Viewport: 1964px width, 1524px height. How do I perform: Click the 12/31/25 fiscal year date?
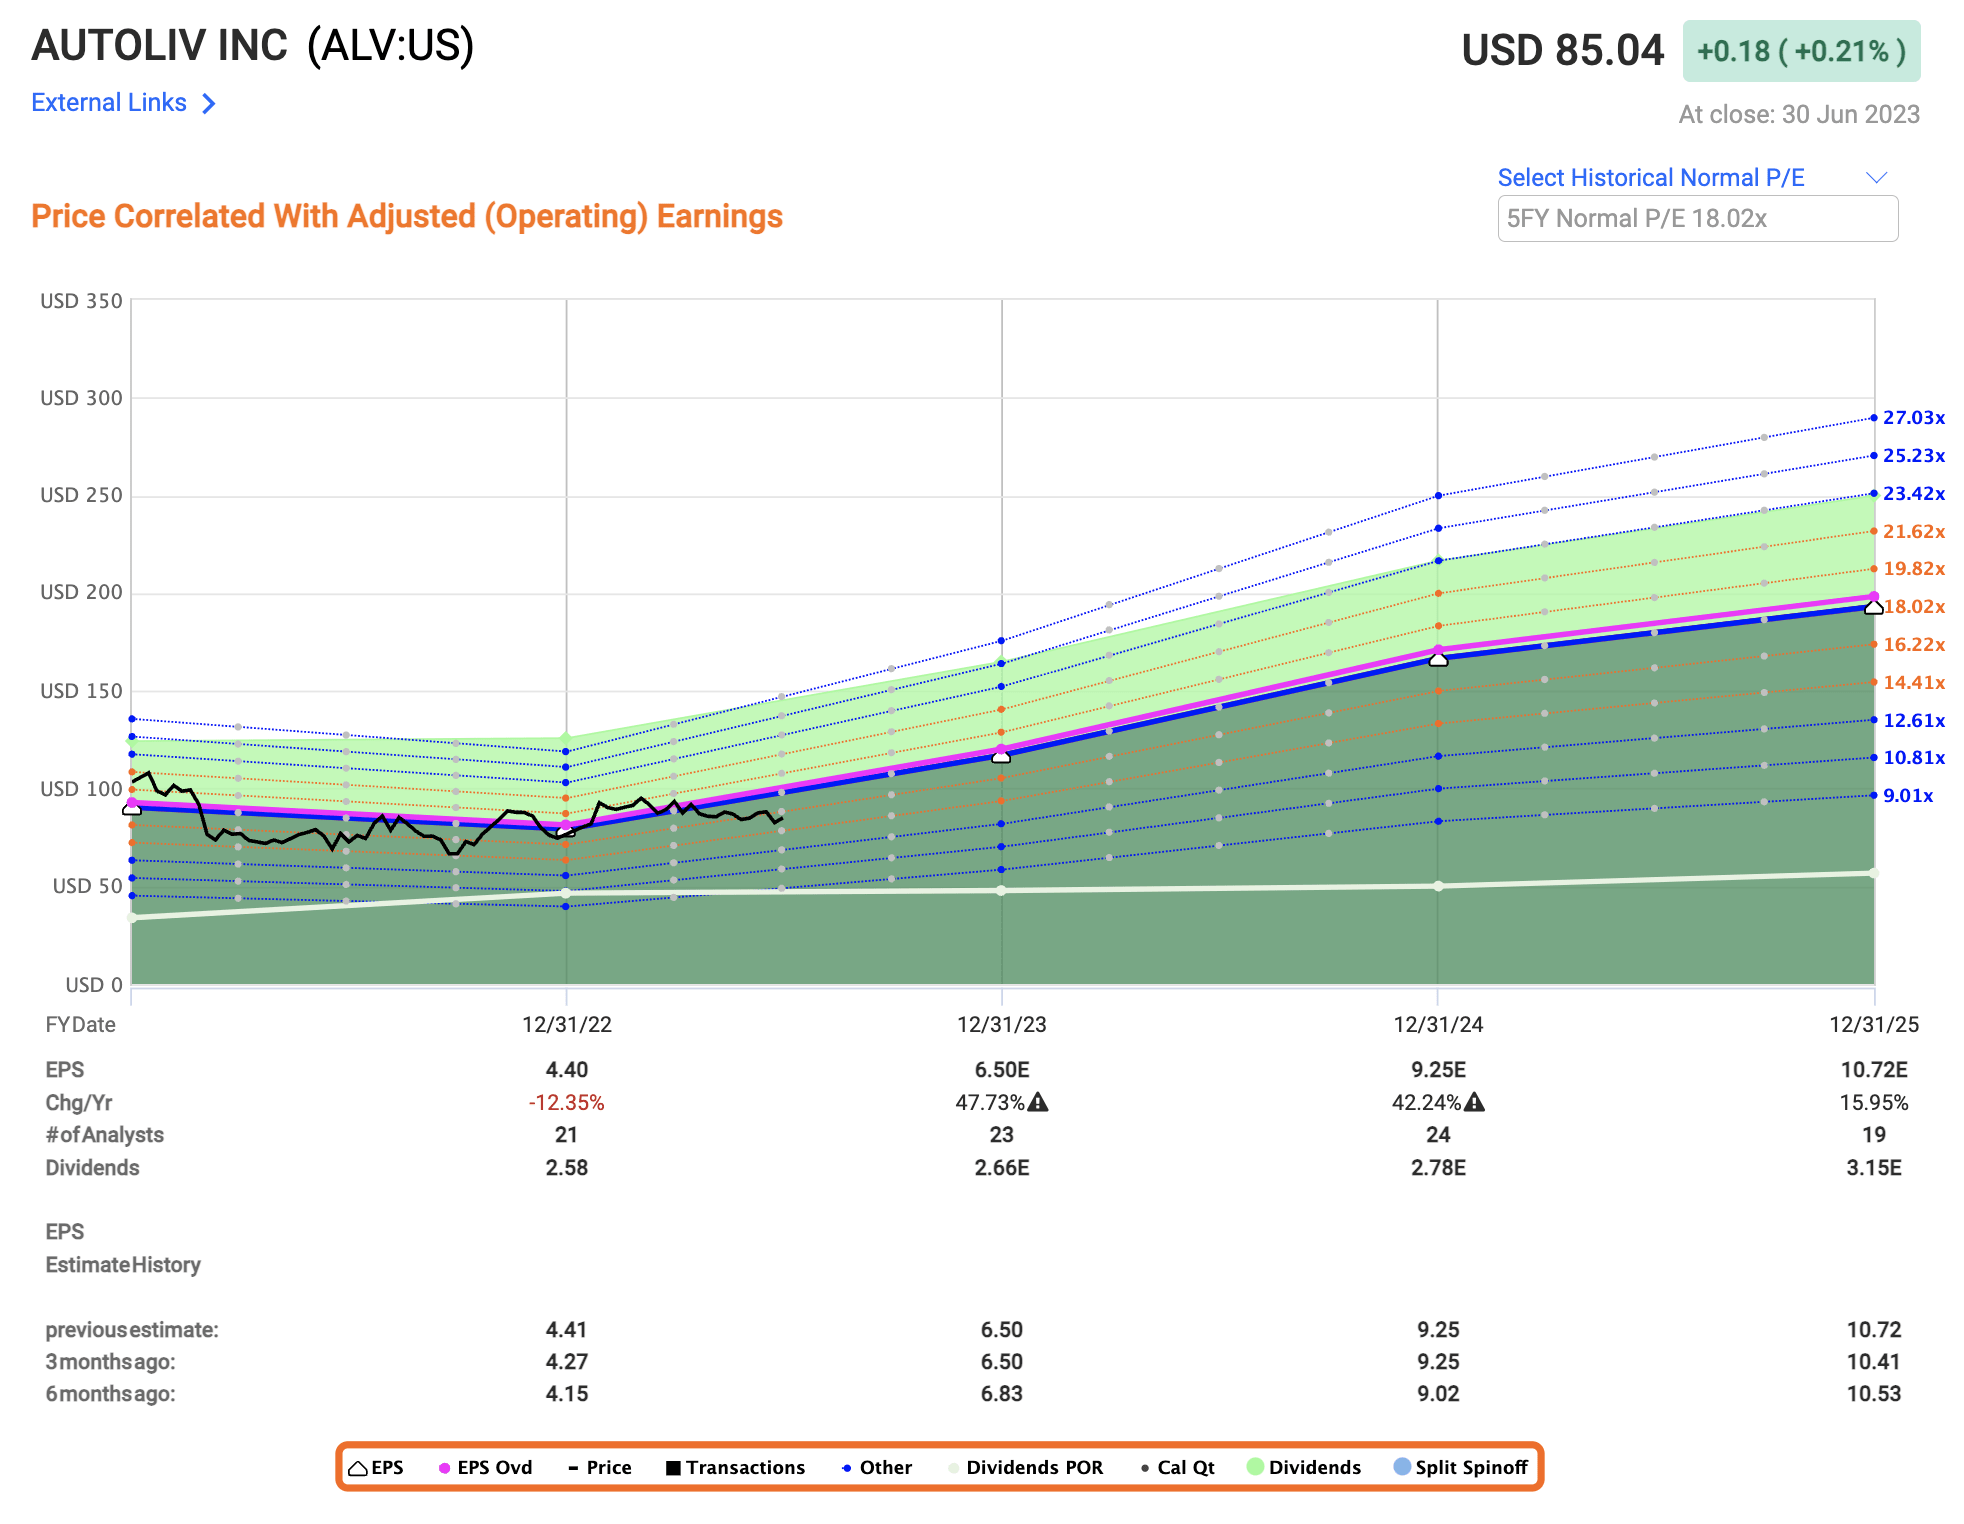pos(1873,1025)
